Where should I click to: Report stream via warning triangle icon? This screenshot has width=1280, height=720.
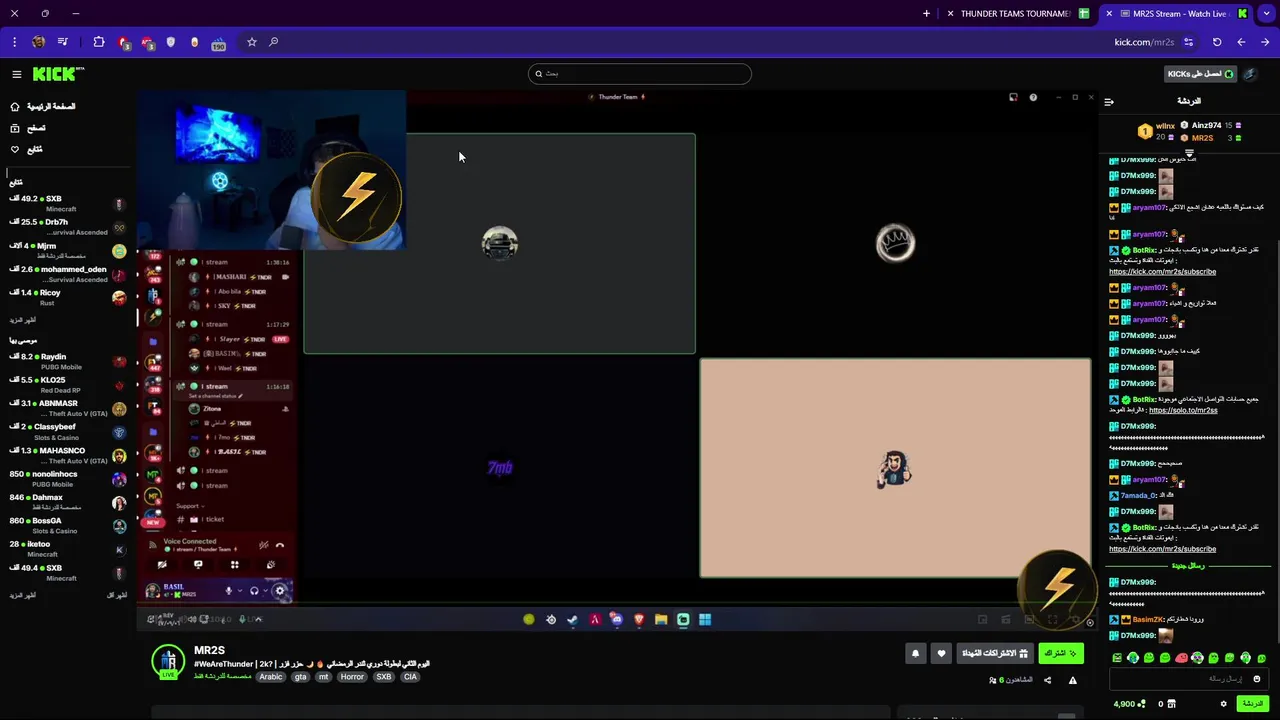click(x=1073, y=680)
